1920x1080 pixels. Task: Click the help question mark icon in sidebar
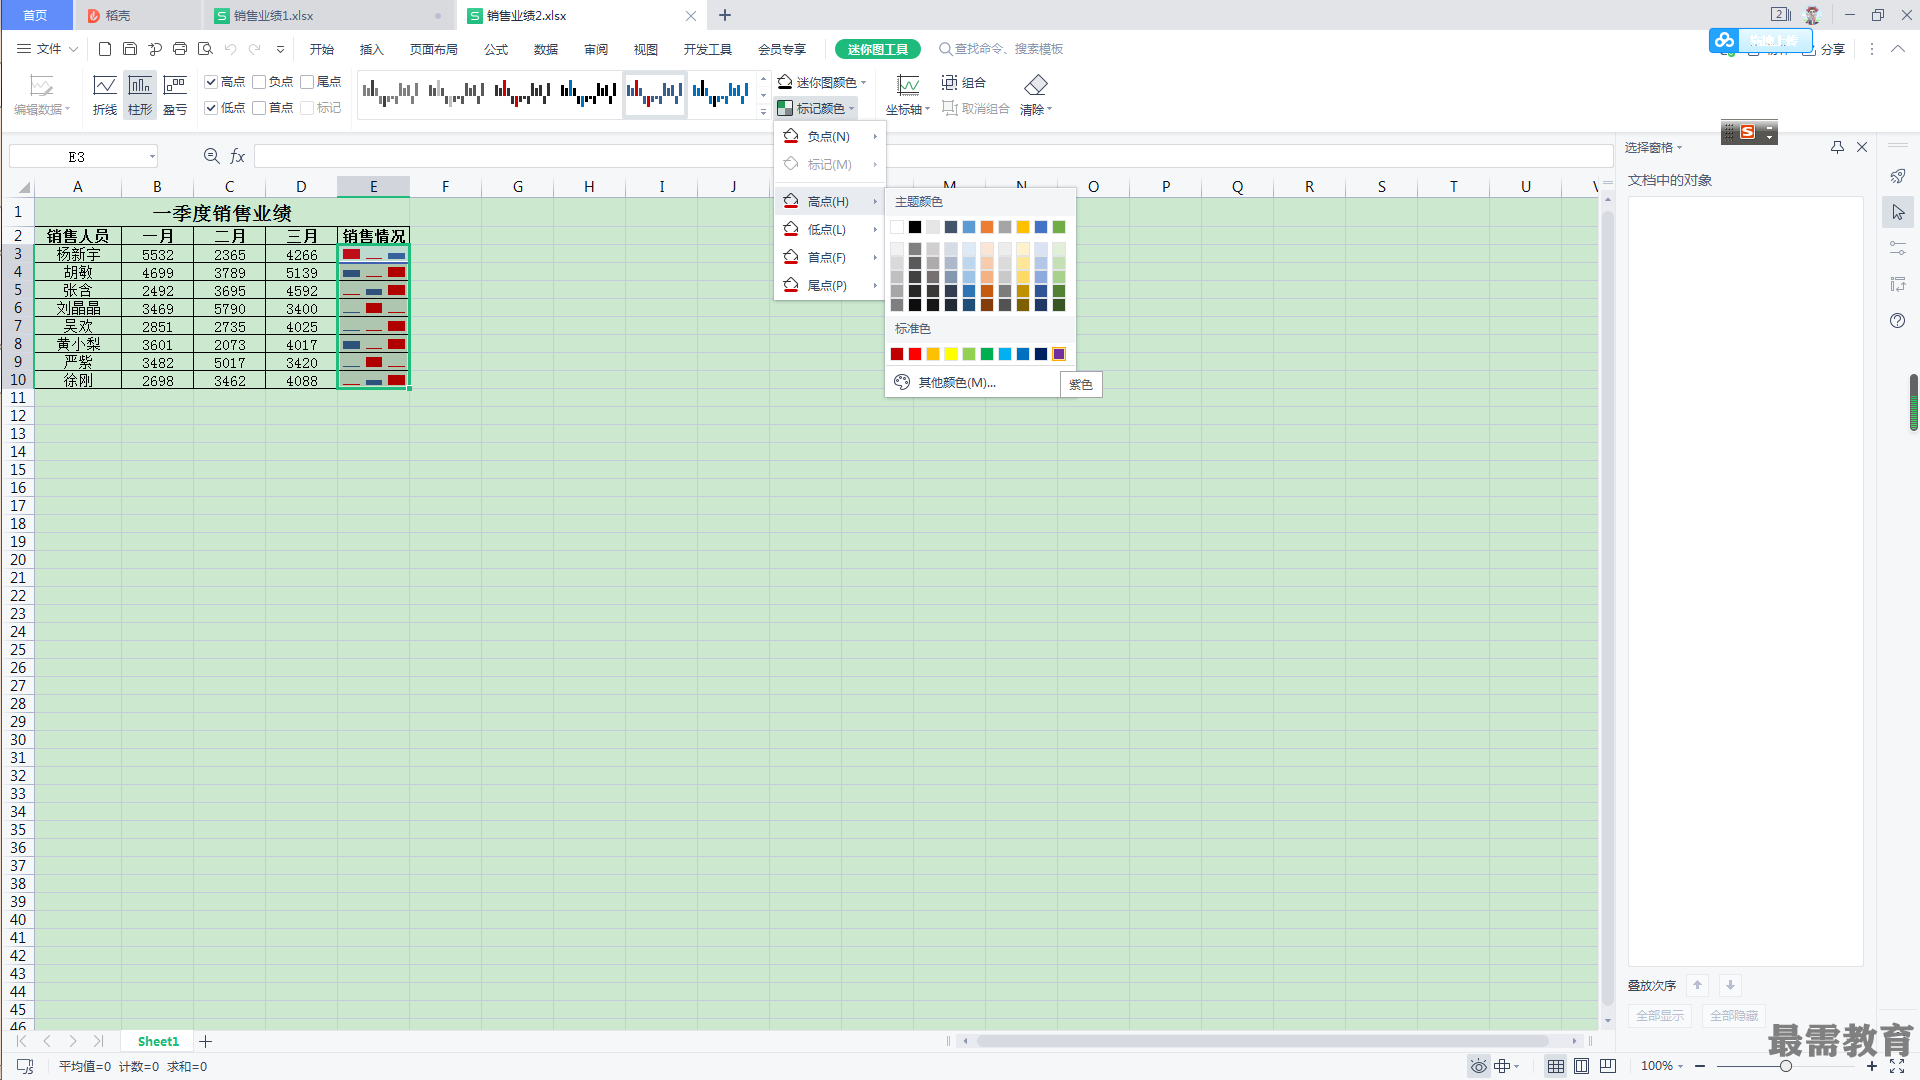point(1898,320)
